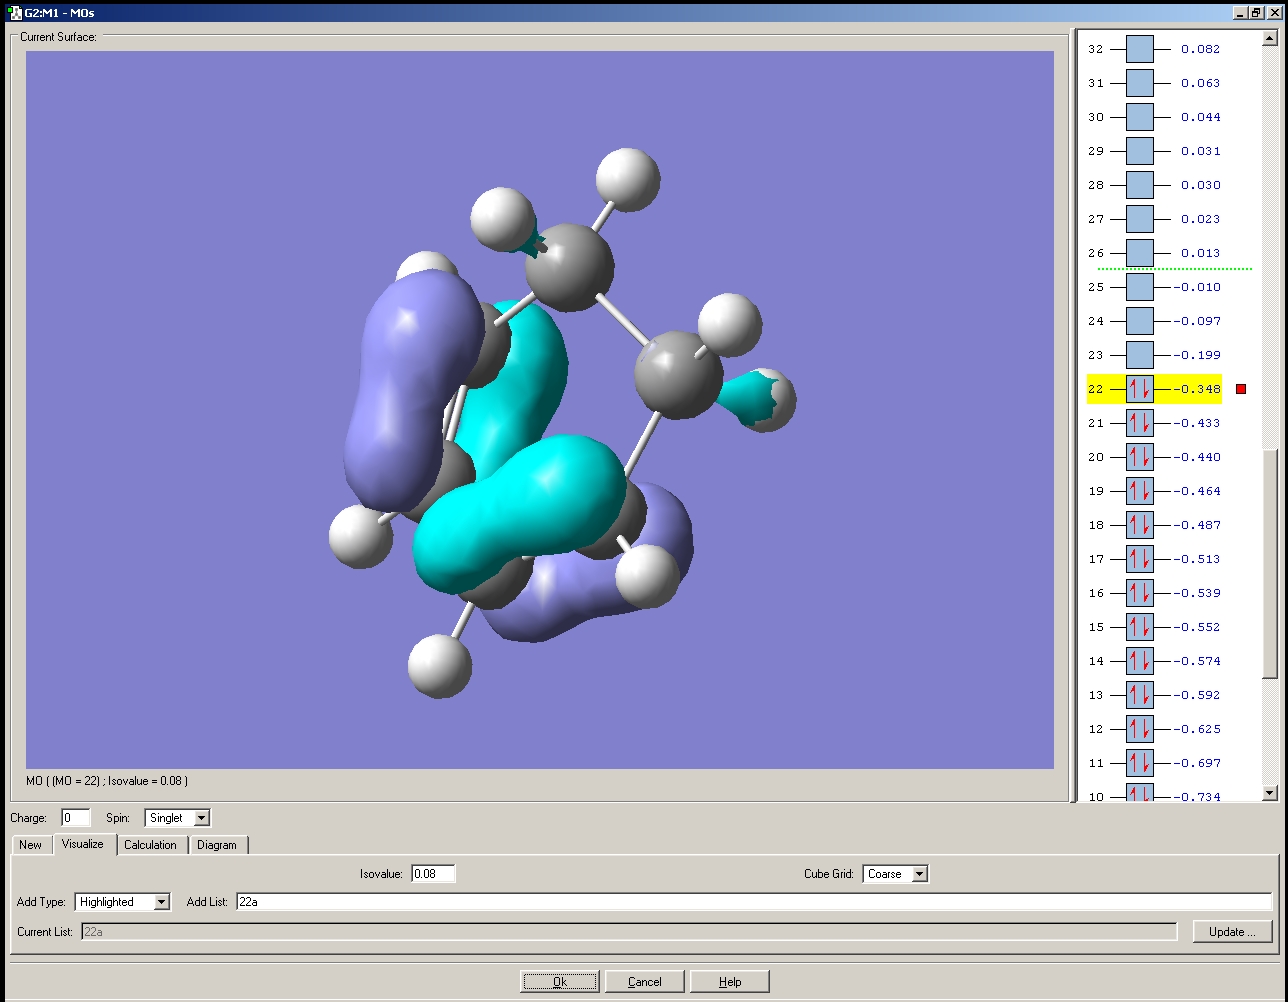This screenshot has width=1288, height=1002.
Task: Click the Isovalue input field
Action: [x=433, y=874]
